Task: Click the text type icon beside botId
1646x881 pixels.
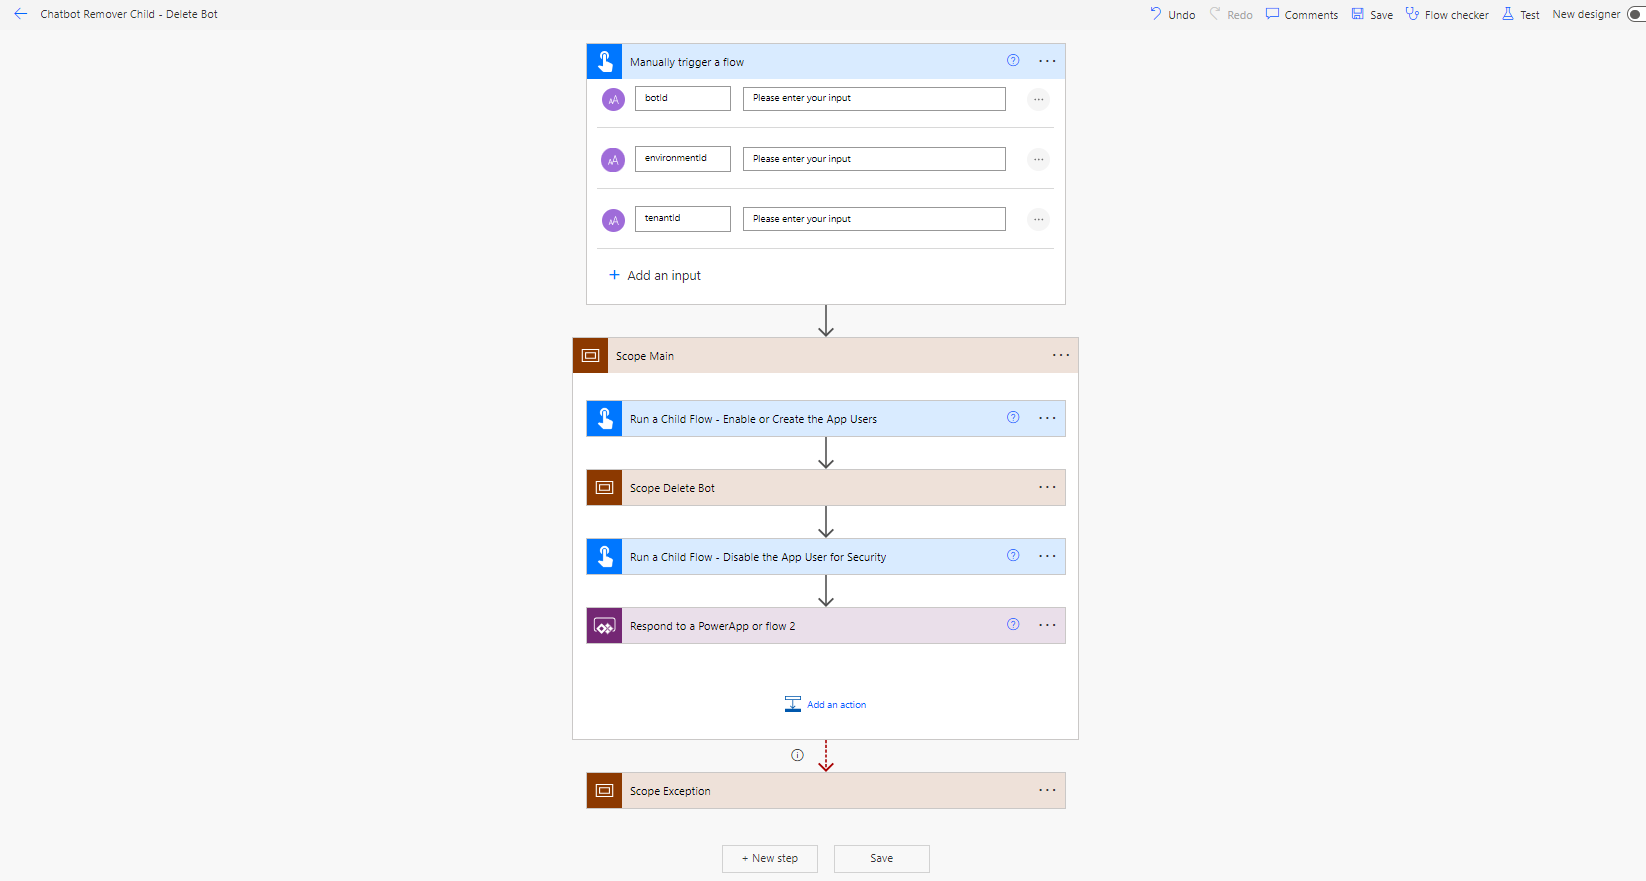Action: click(613, 99)
